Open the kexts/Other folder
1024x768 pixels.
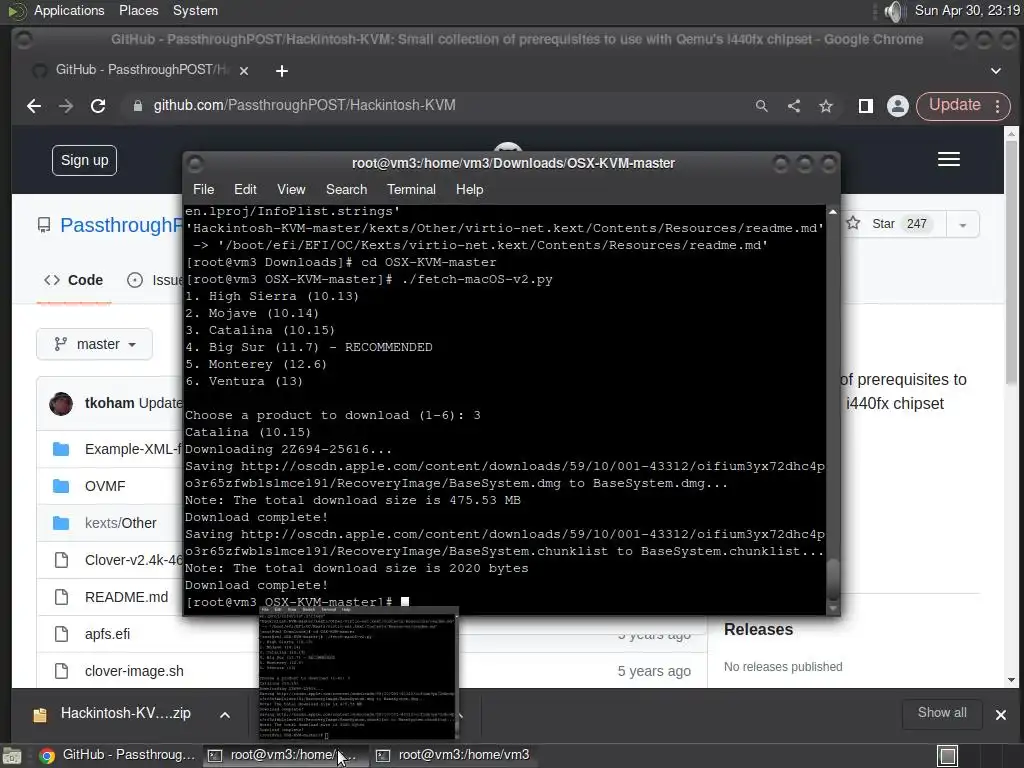click(121, 523)
